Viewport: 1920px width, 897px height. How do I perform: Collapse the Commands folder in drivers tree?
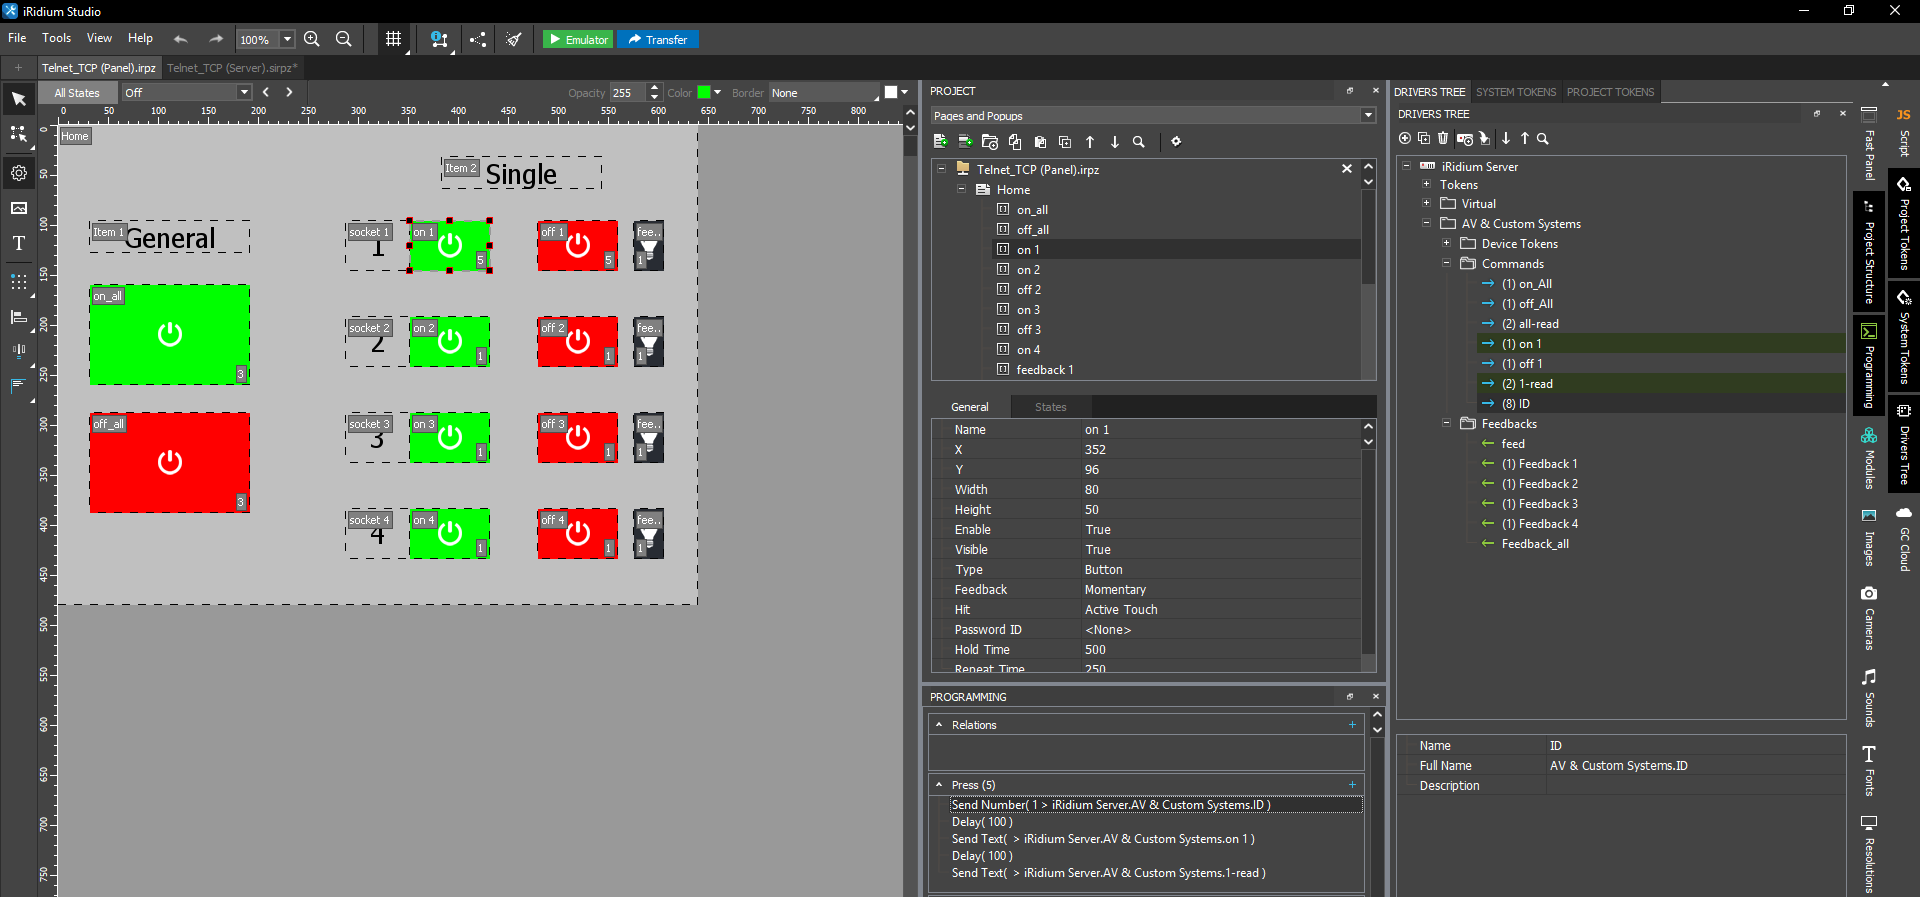(1446, 264)
